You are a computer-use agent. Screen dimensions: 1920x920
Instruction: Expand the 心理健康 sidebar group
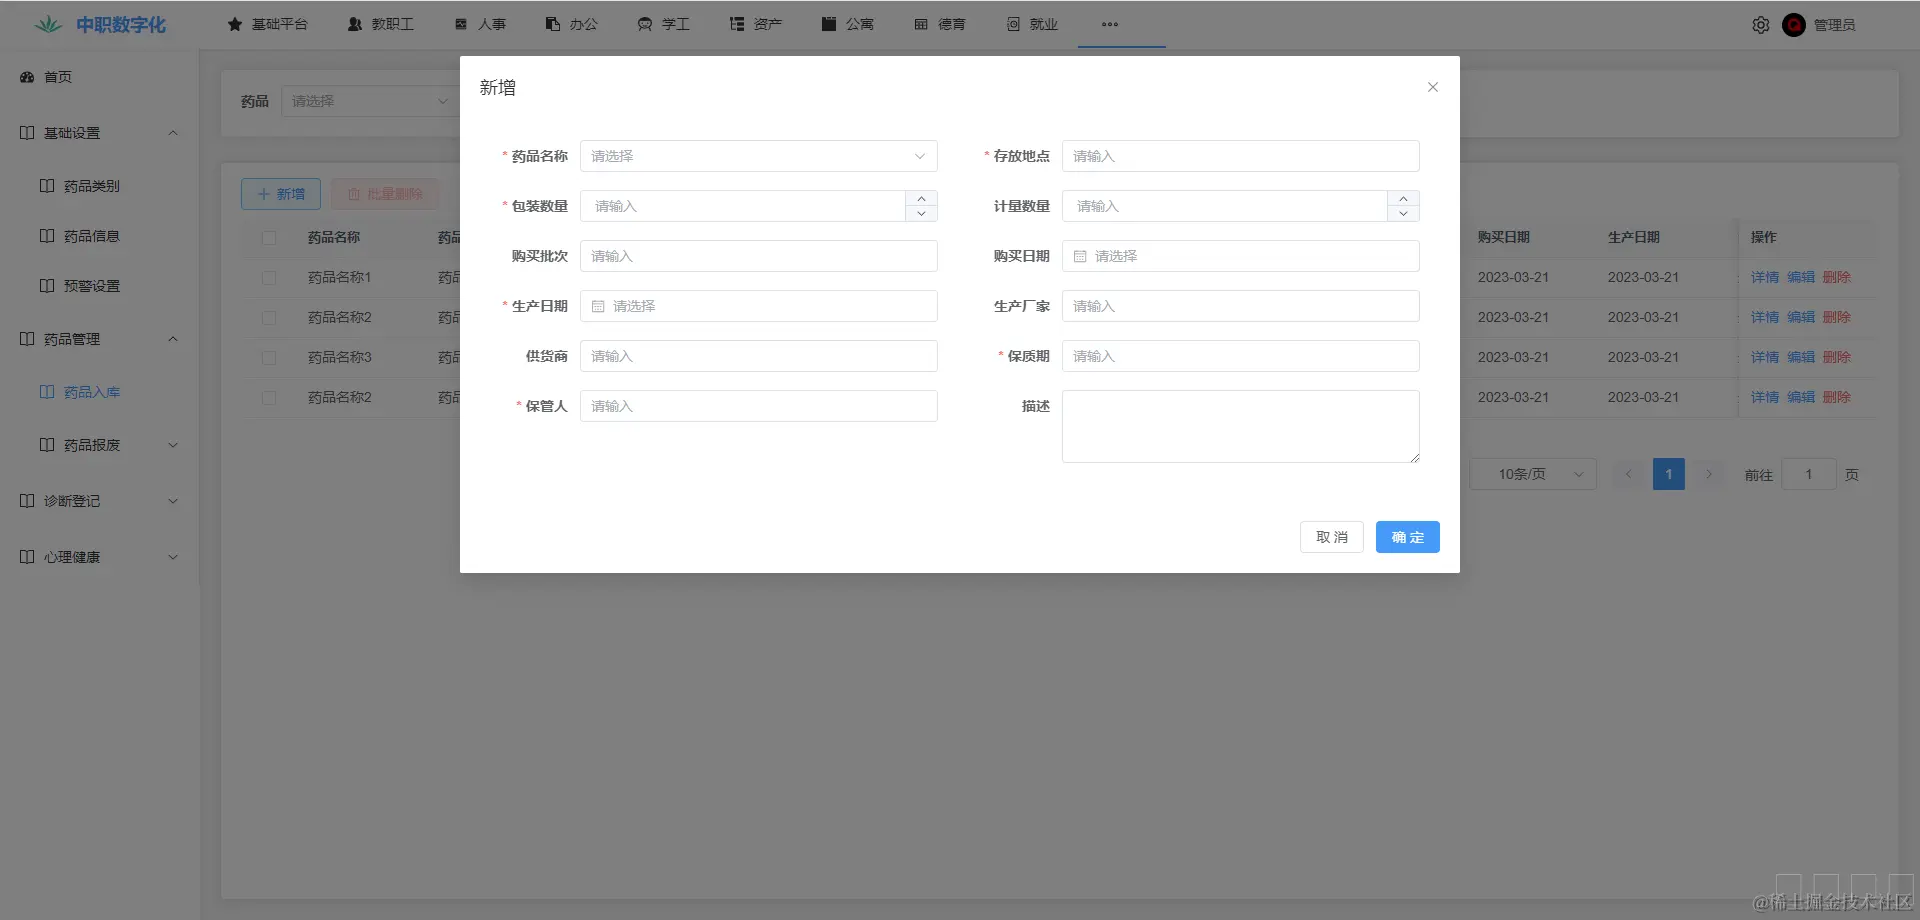click(99, 557)
